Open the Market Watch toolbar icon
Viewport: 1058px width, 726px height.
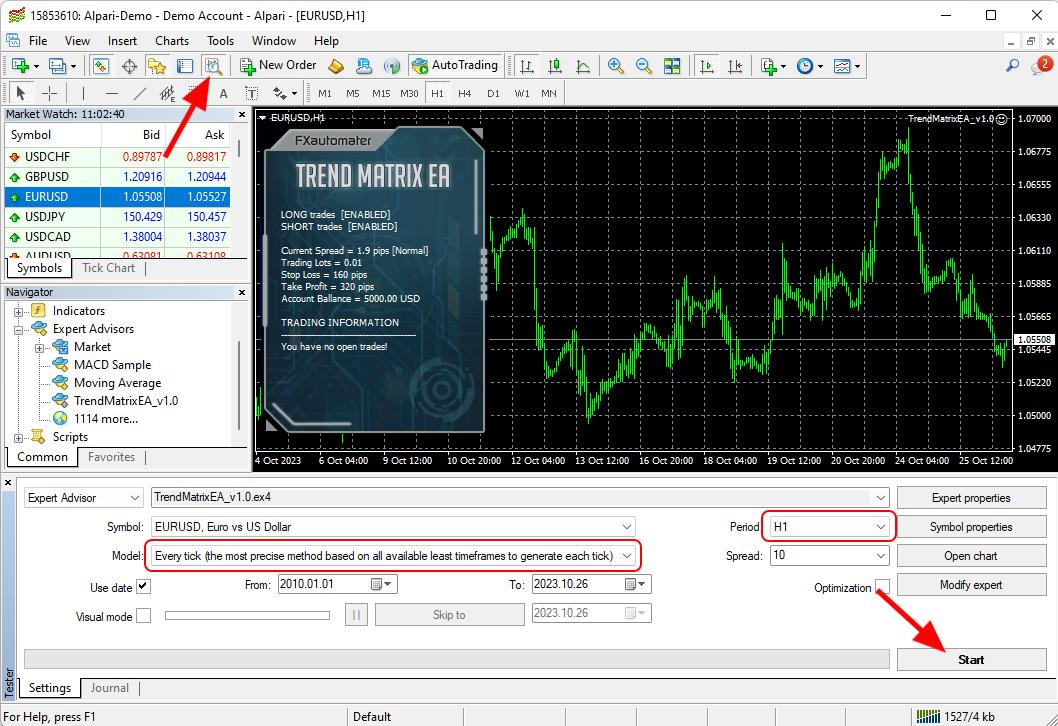[101, 65]
